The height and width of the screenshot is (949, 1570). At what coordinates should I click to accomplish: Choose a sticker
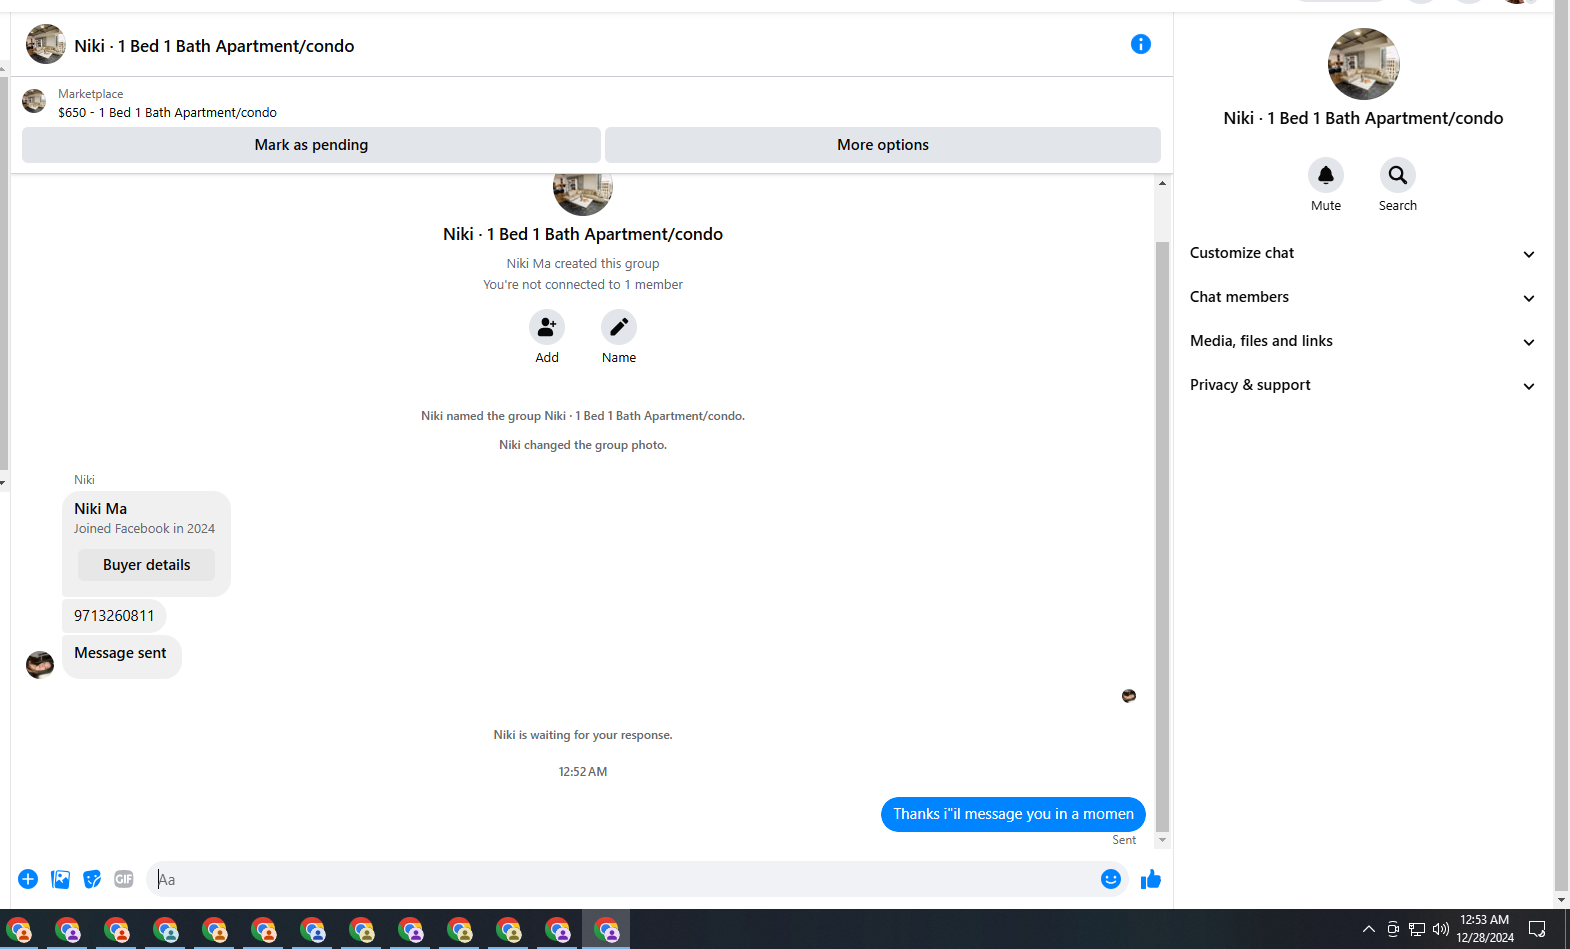click(92, 879)
